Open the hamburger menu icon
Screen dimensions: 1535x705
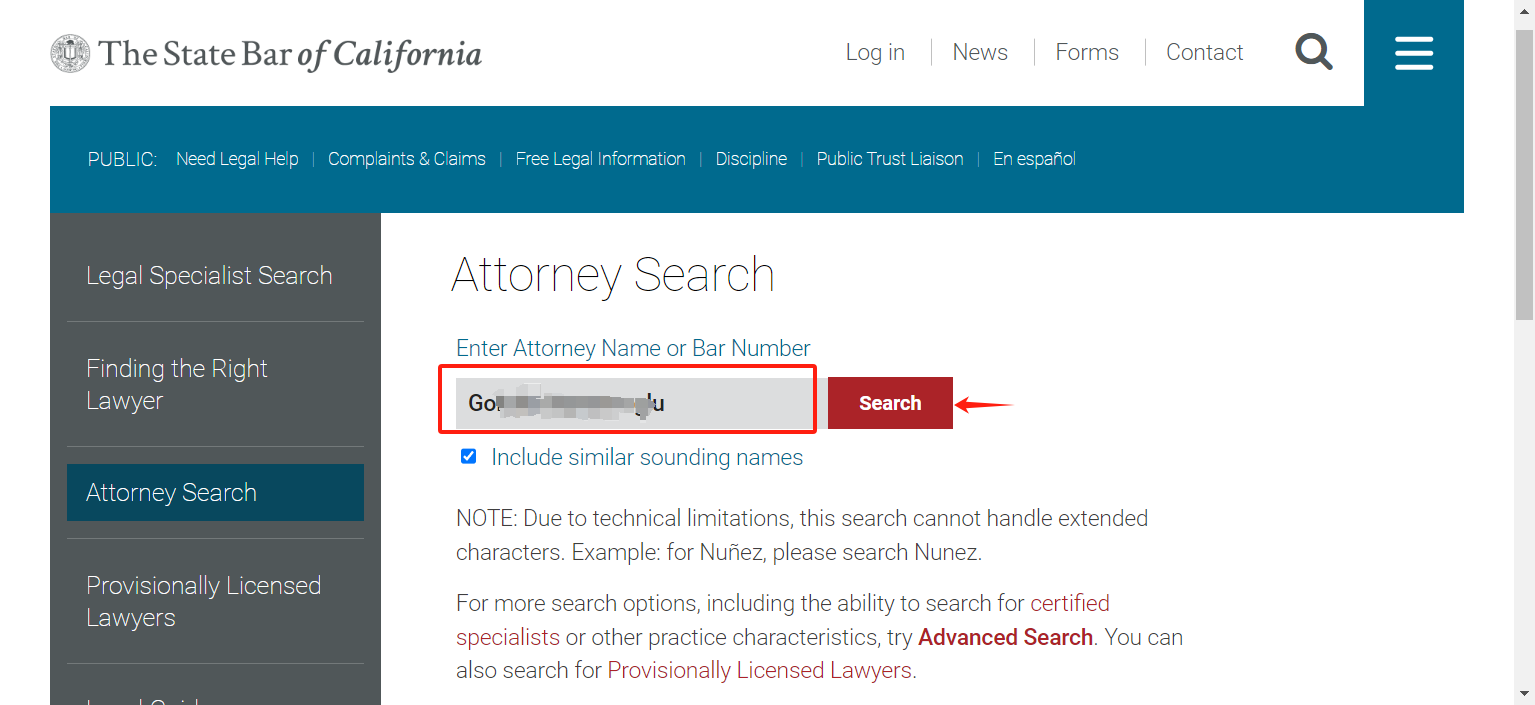pos(1414,53)
